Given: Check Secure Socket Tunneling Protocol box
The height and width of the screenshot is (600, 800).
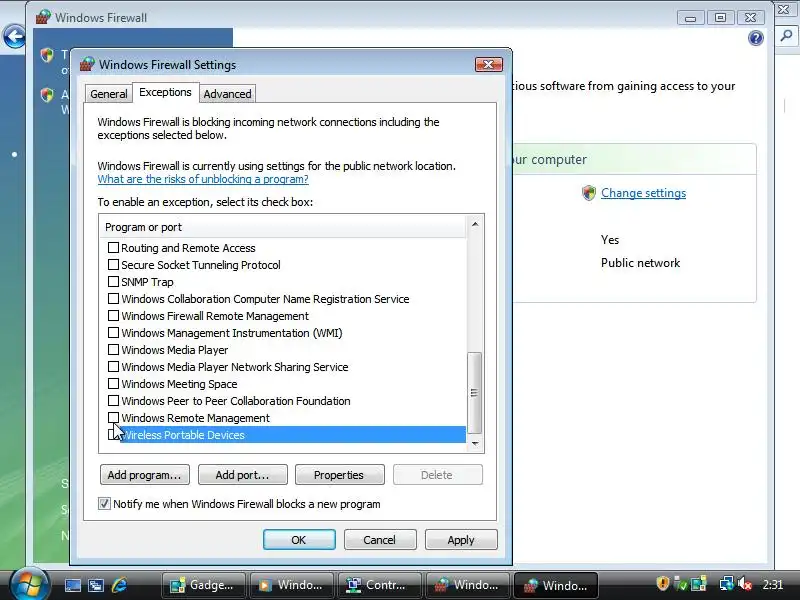Looking at the screenshot, I should 113,265.
